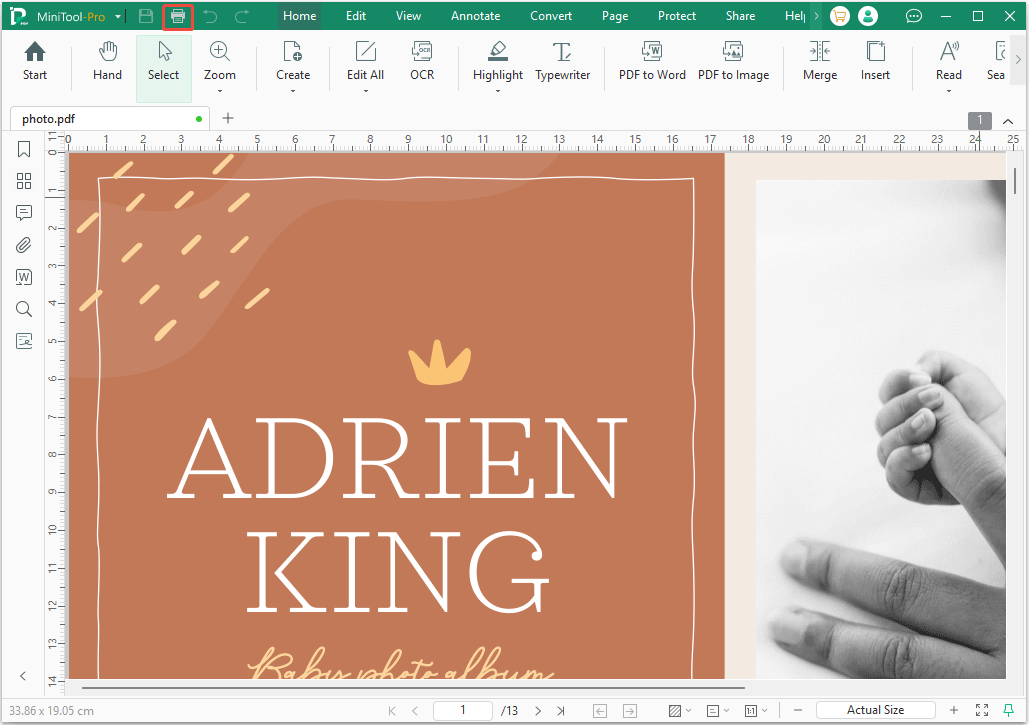The width and height of the screenshot is (1029, 725).
Task: Select the photo.pdf document tab
Action: 110,119
